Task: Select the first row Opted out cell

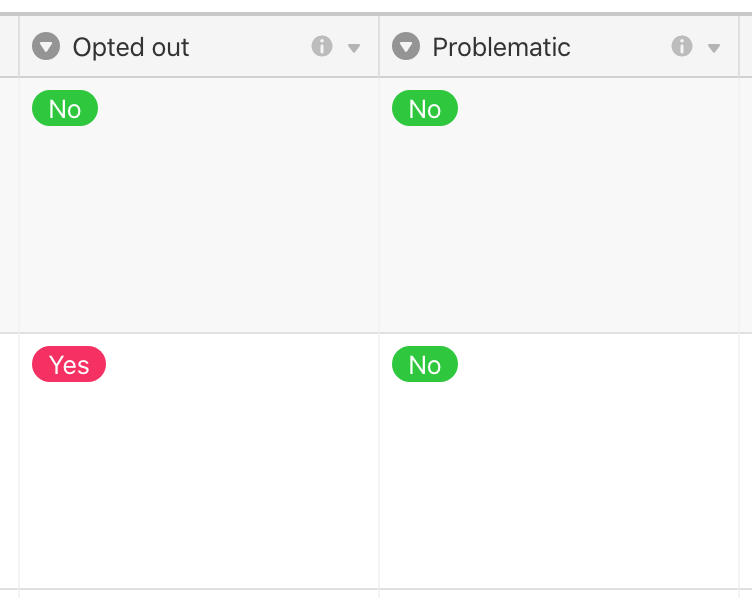Action: coord(199,205)
